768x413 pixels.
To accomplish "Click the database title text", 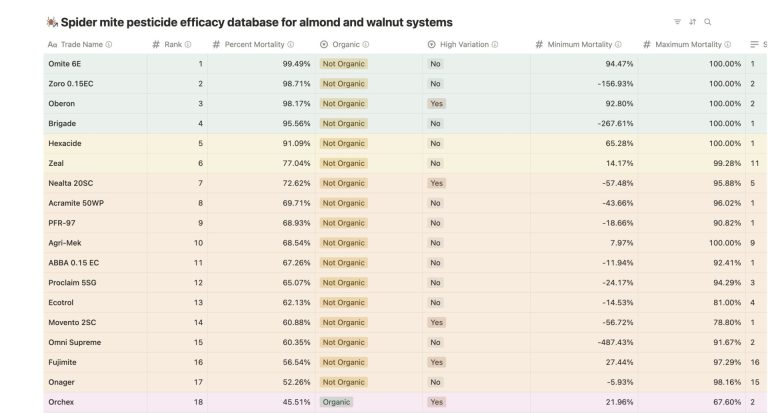I will pyautogui.click(x=257, y=22).
